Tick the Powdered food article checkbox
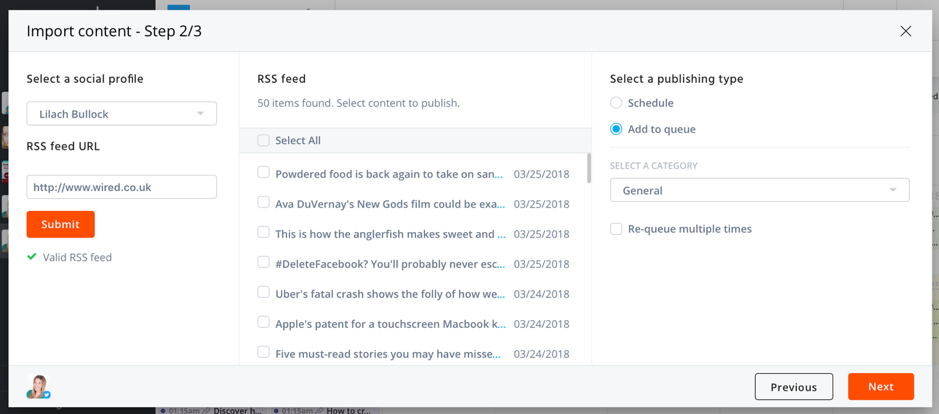The height and width of the screenshot is (414, 939). coord(264,172)
